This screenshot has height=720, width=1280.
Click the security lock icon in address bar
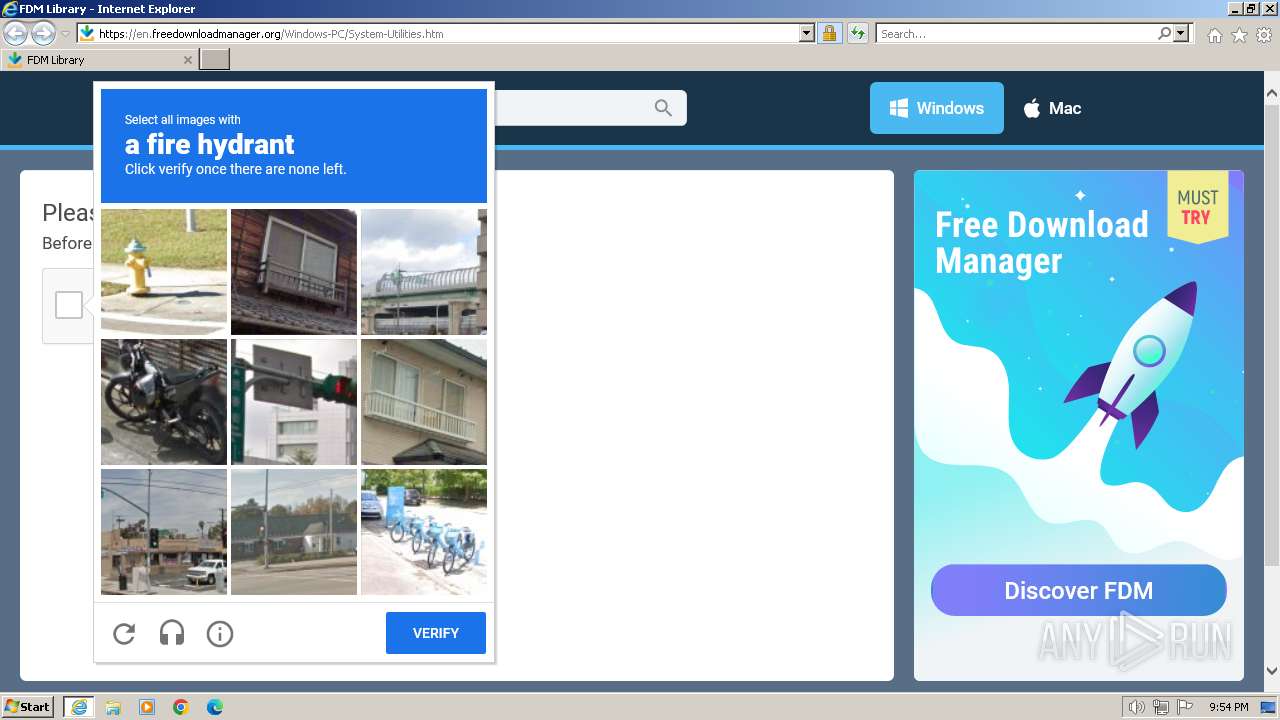click(829, 33)
